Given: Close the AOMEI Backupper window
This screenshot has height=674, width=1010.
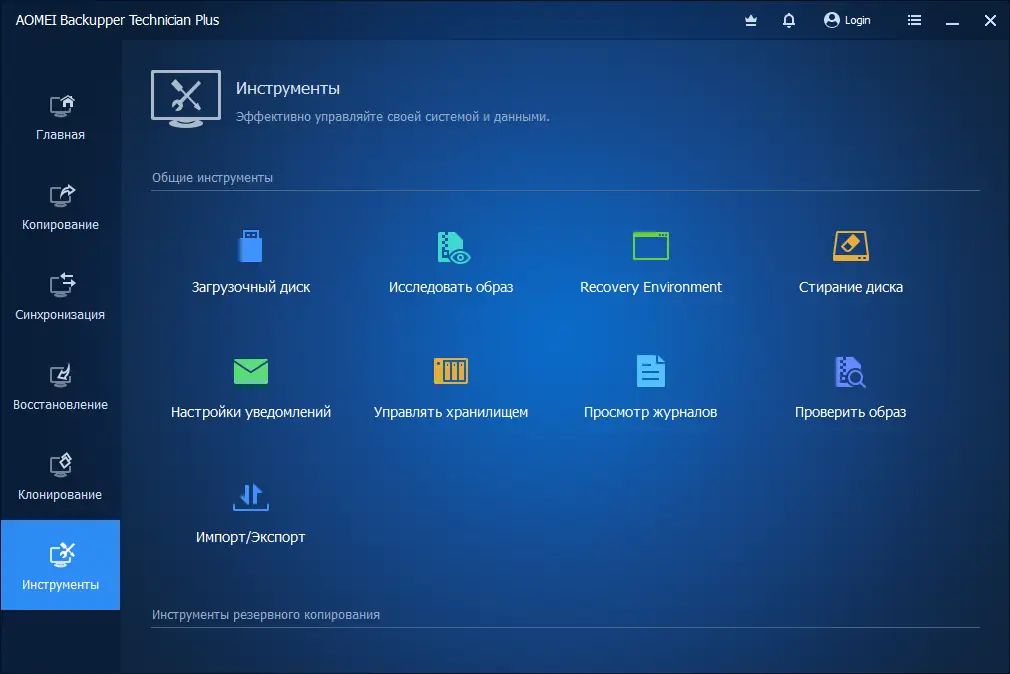Looking at the screenshot, I should pyautogui.click(x=991, y=21).
